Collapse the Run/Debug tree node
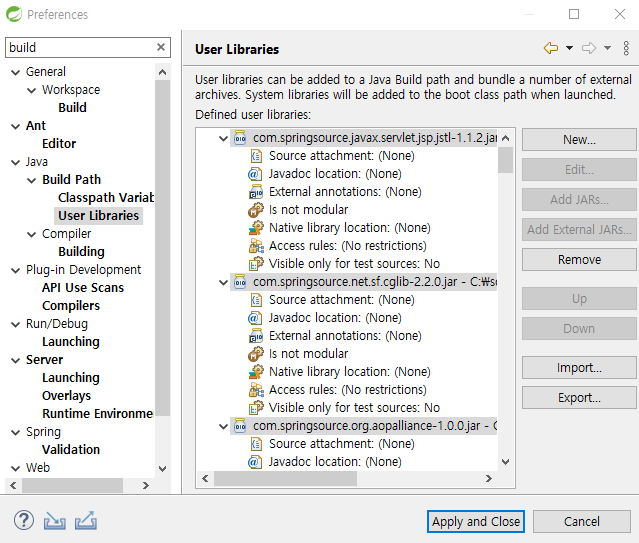 [x=15, y=324]
